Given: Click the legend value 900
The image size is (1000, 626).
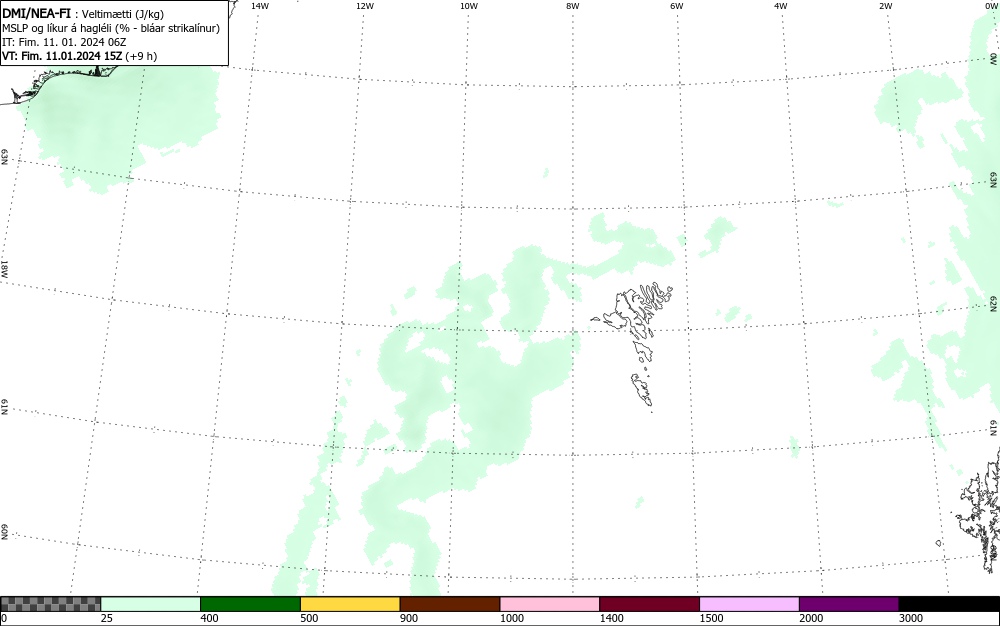Looking at the screenshot, I should (x=409, y=618).
